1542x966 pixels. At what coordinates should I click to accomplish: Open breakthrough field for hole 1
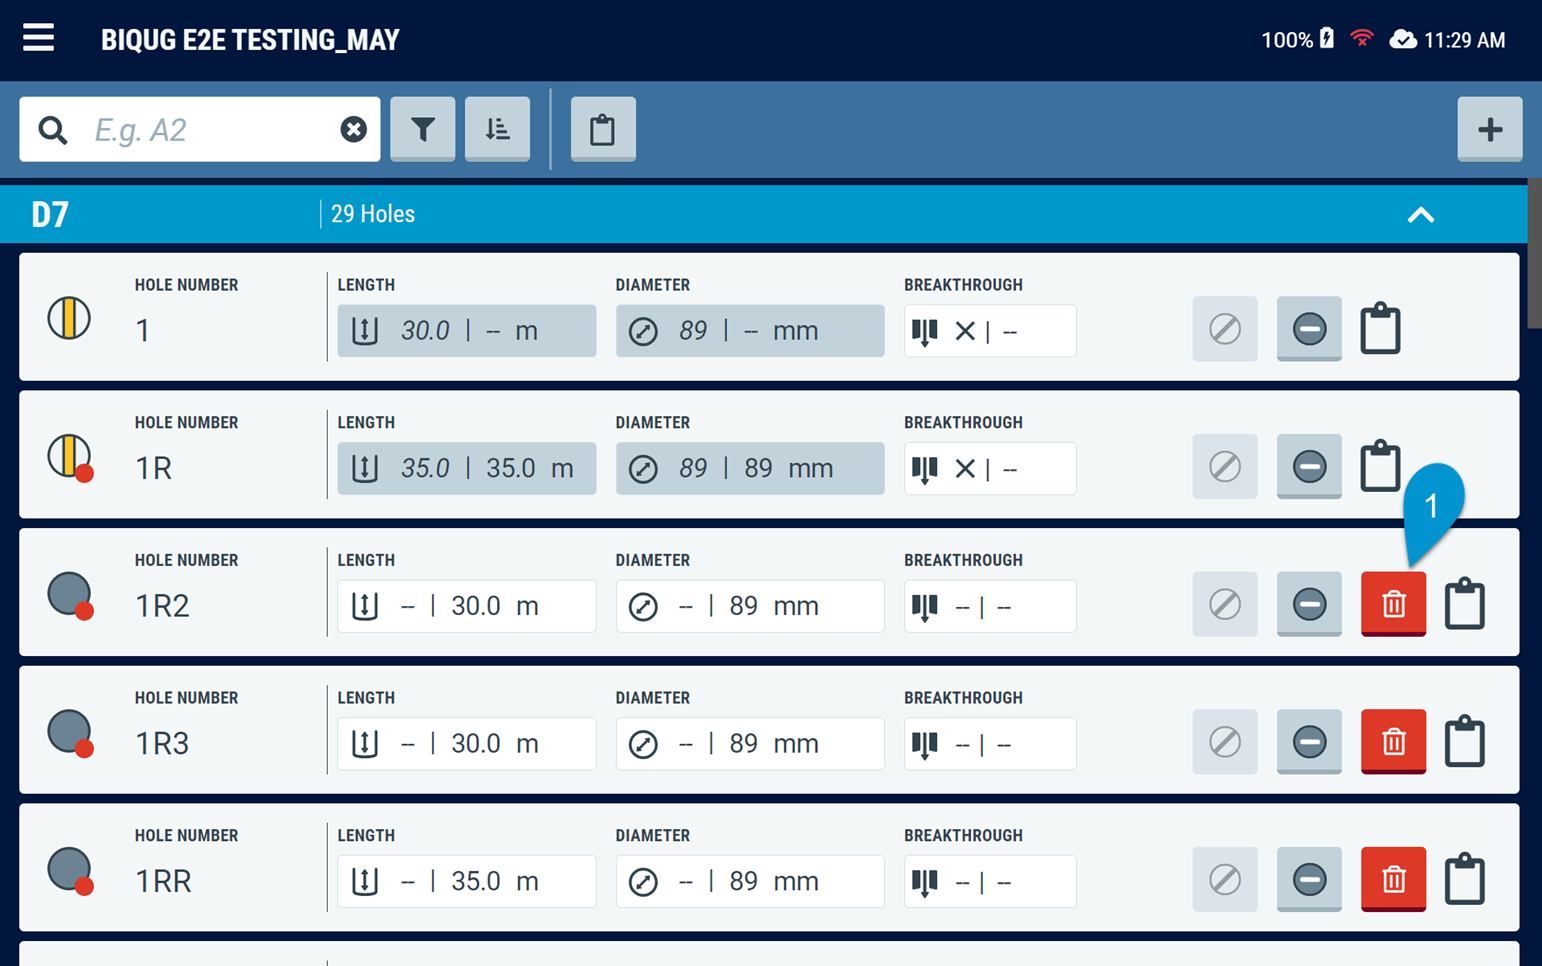point(989,331)
